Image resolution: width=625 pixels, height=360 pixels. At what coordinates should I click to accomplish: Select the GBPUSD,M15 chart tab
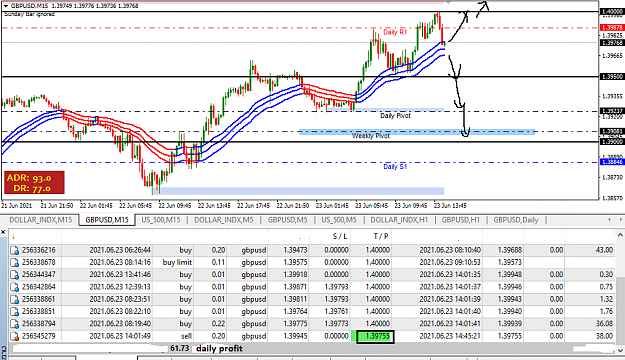pos(107,220)
